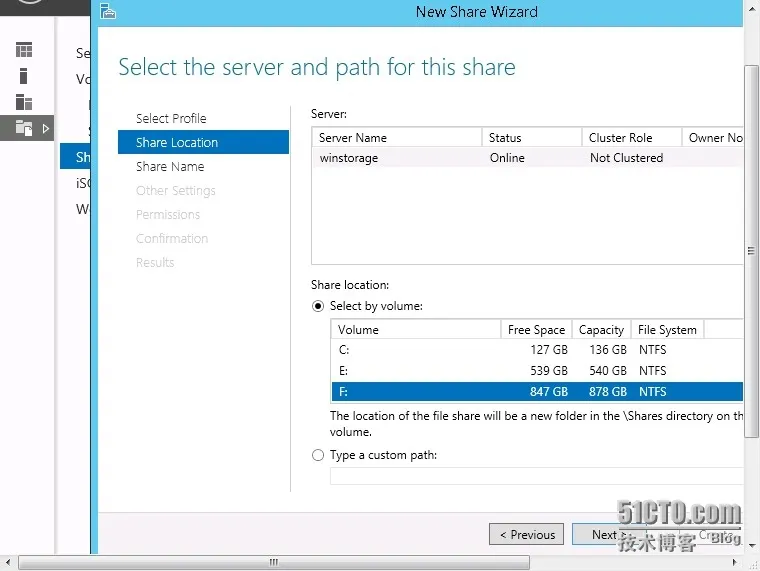Select Servers item in background navigation

click(x=83, y=53)
